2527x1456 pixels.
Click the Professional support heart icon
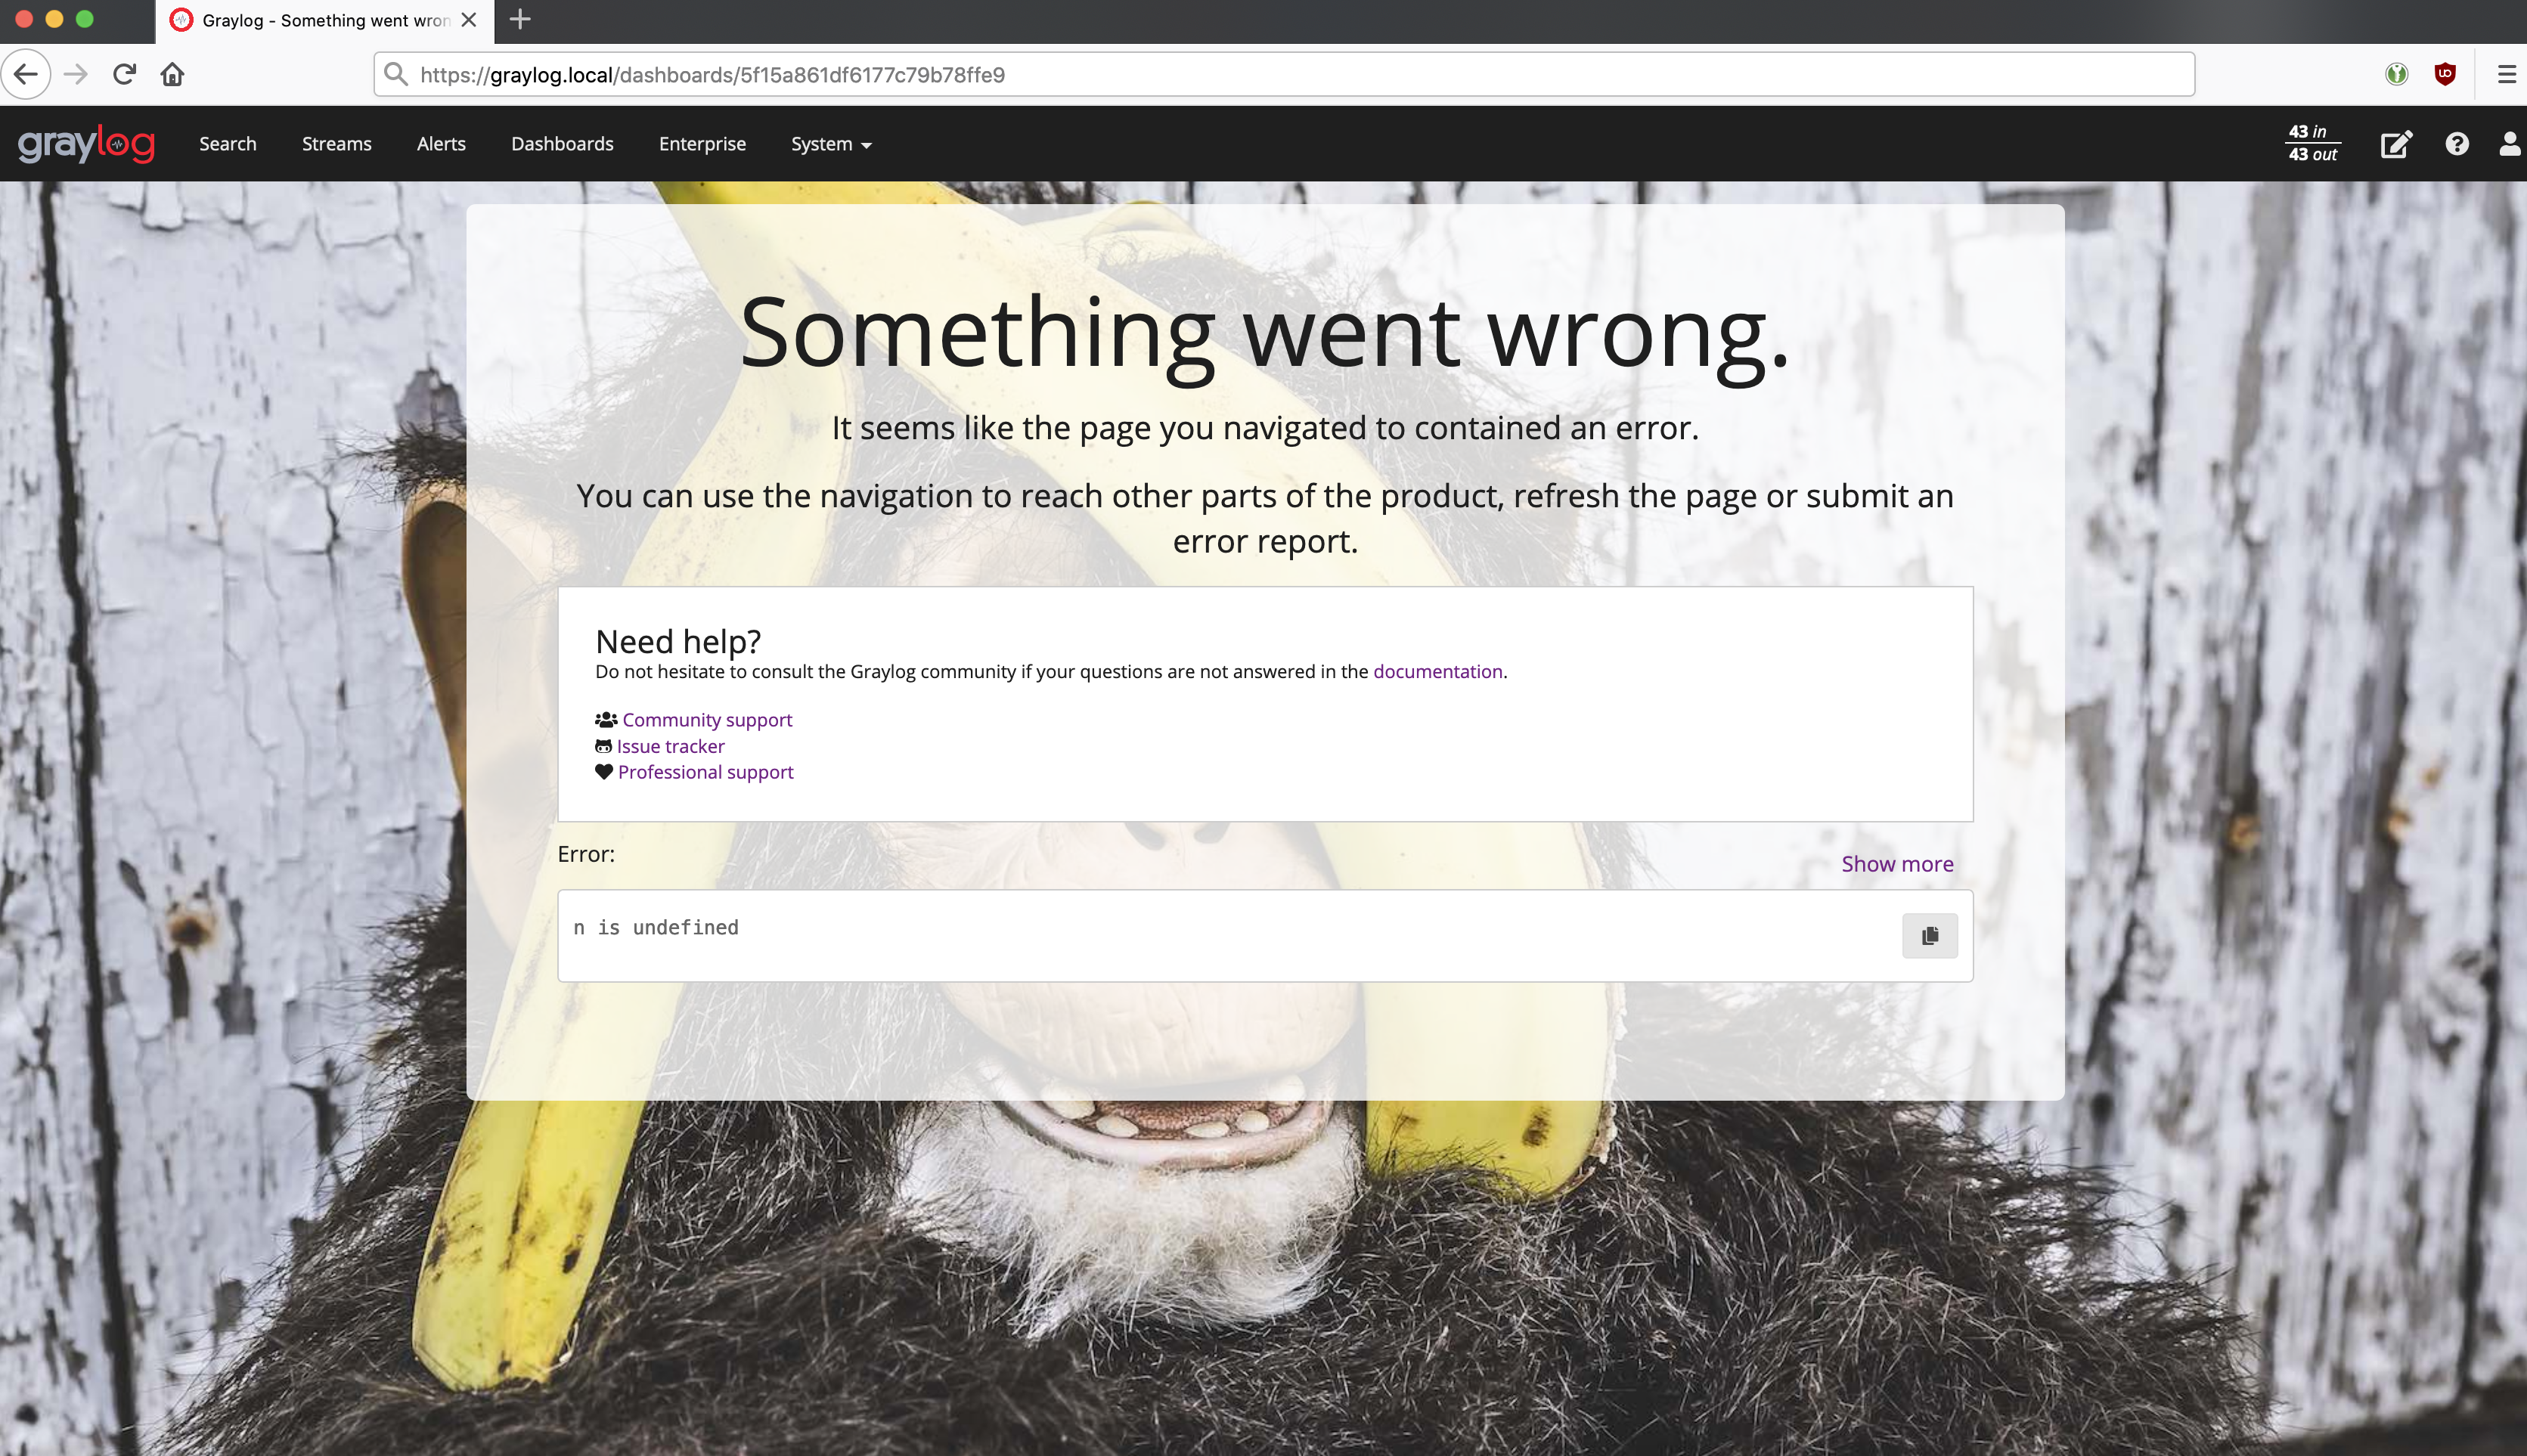[604, 772]
